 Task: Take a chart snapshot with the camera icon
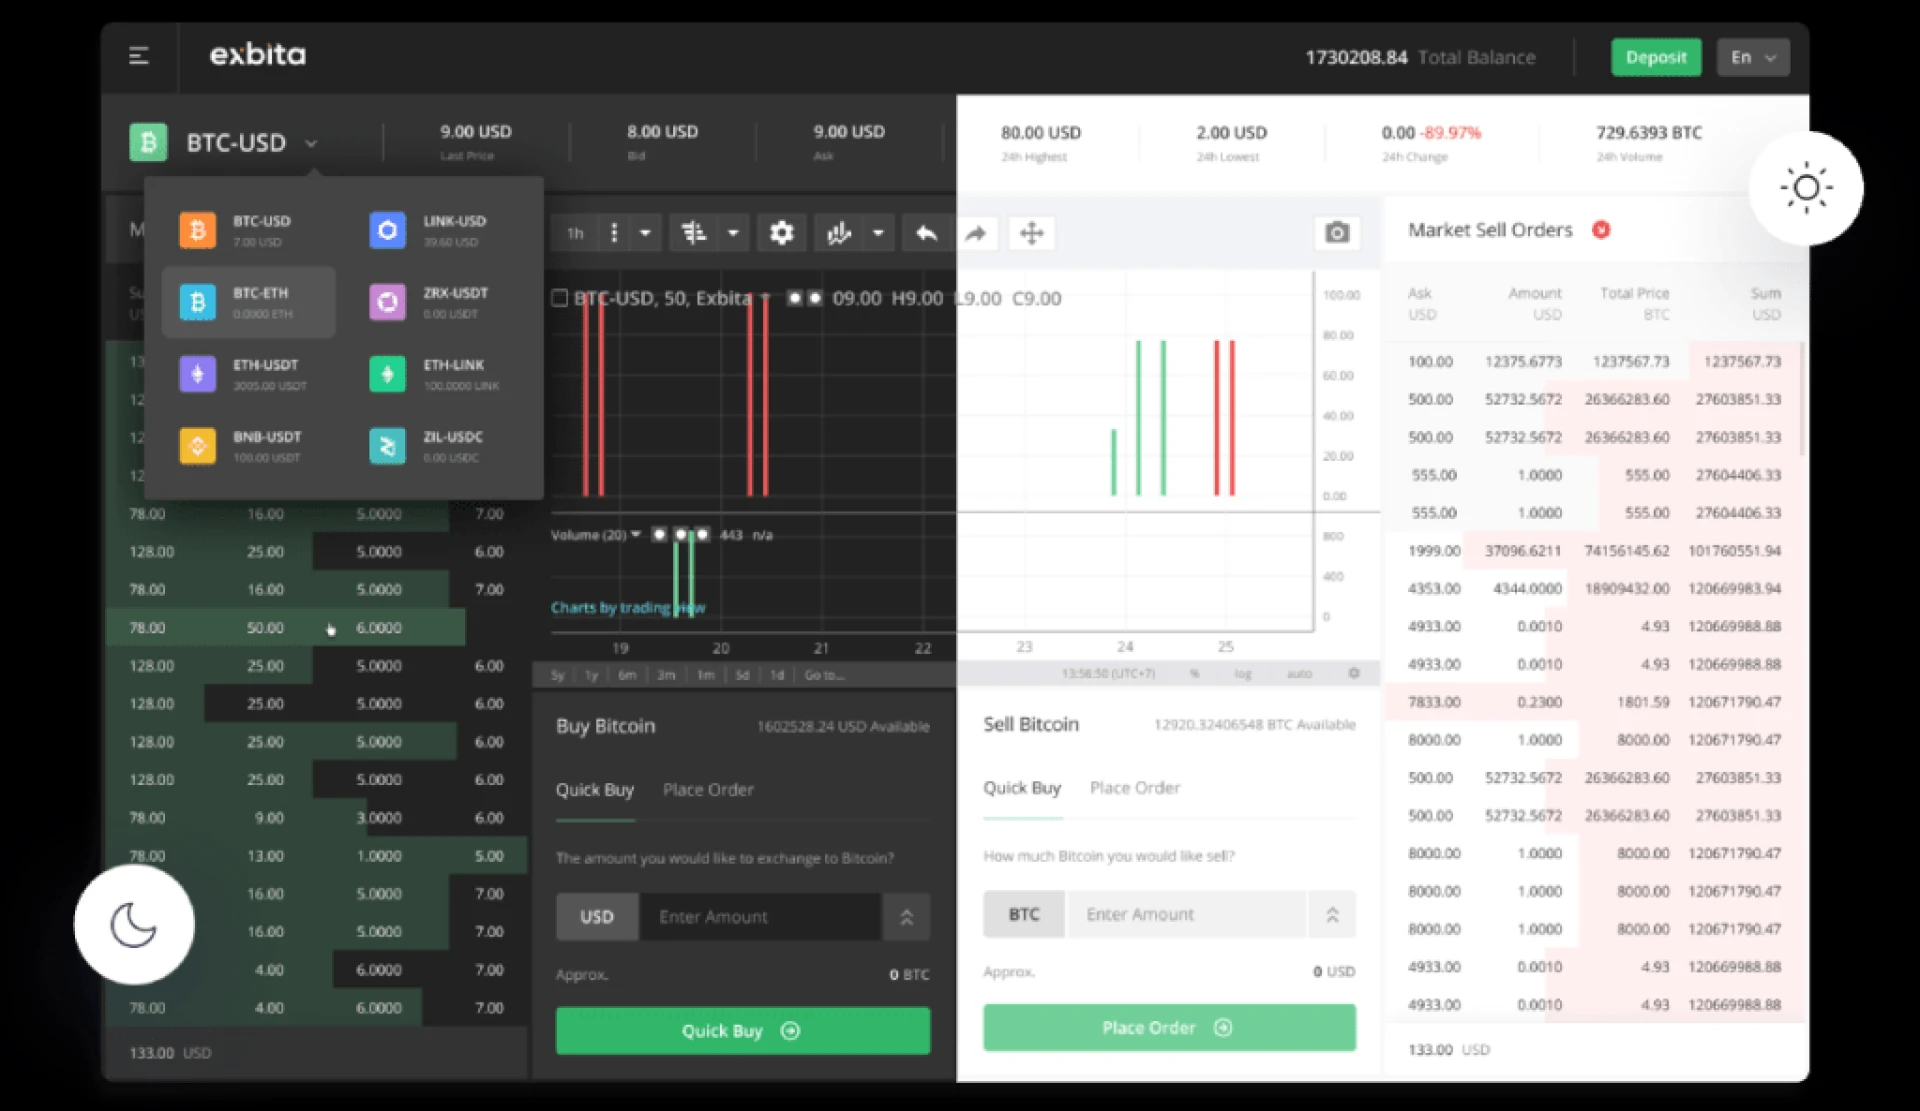pos(1337,233)
